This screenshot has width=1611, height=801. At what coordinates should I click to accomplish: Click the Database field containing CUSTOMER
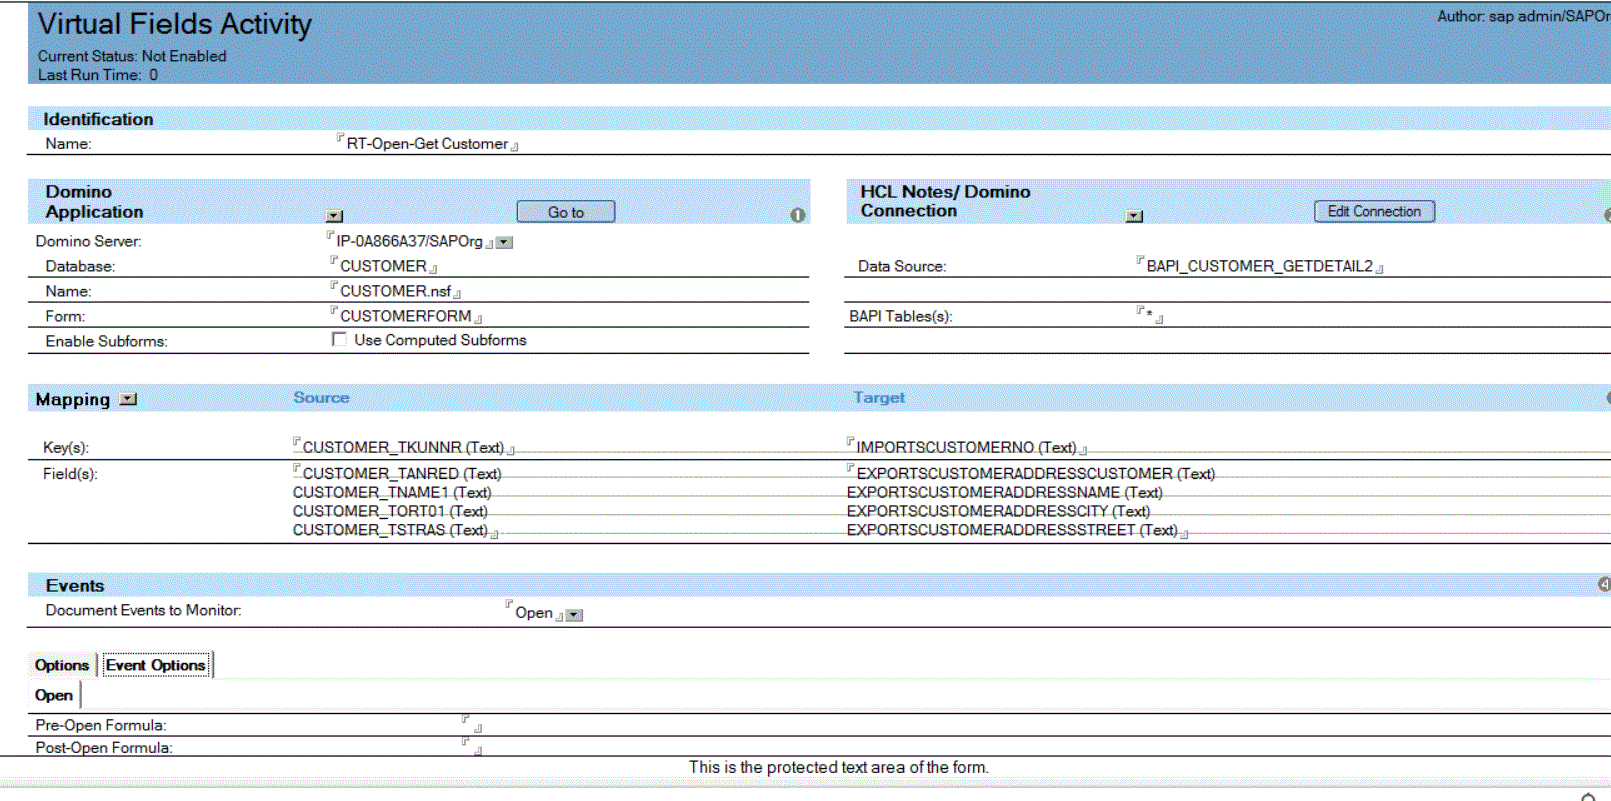383,266
